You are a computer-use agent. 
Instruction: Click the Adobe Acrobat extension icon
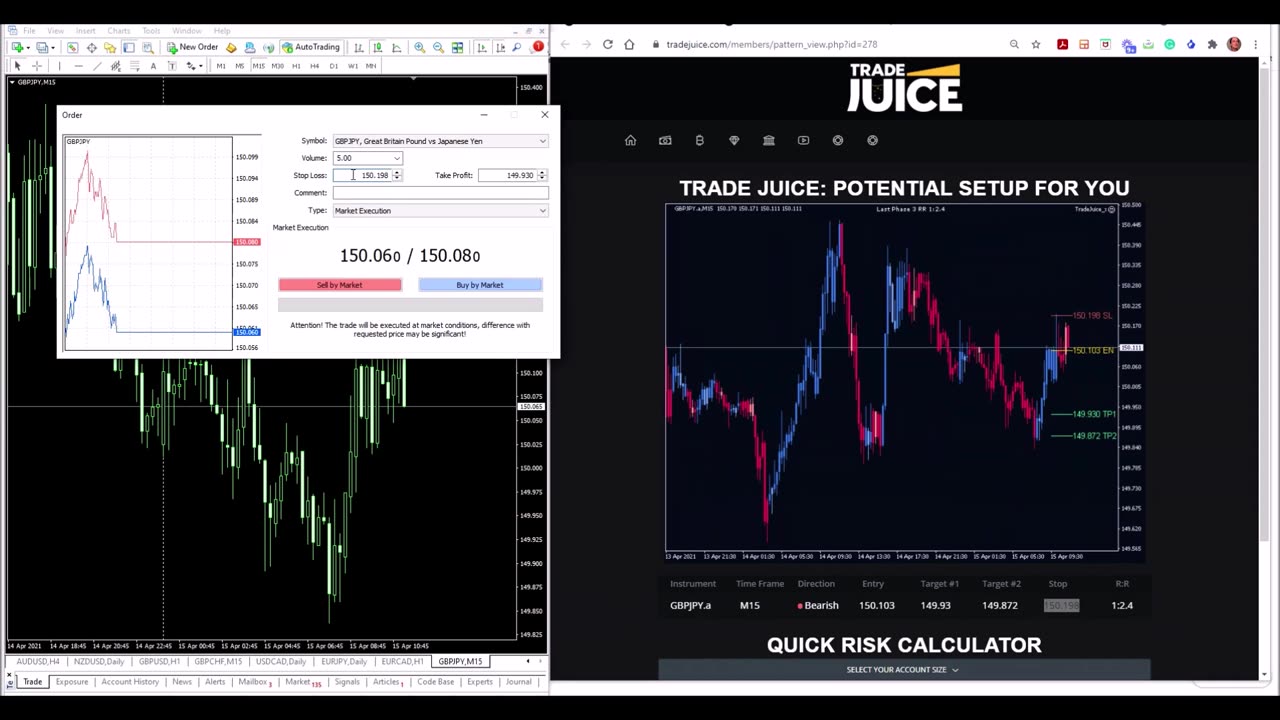click(x=1062, y=44)
